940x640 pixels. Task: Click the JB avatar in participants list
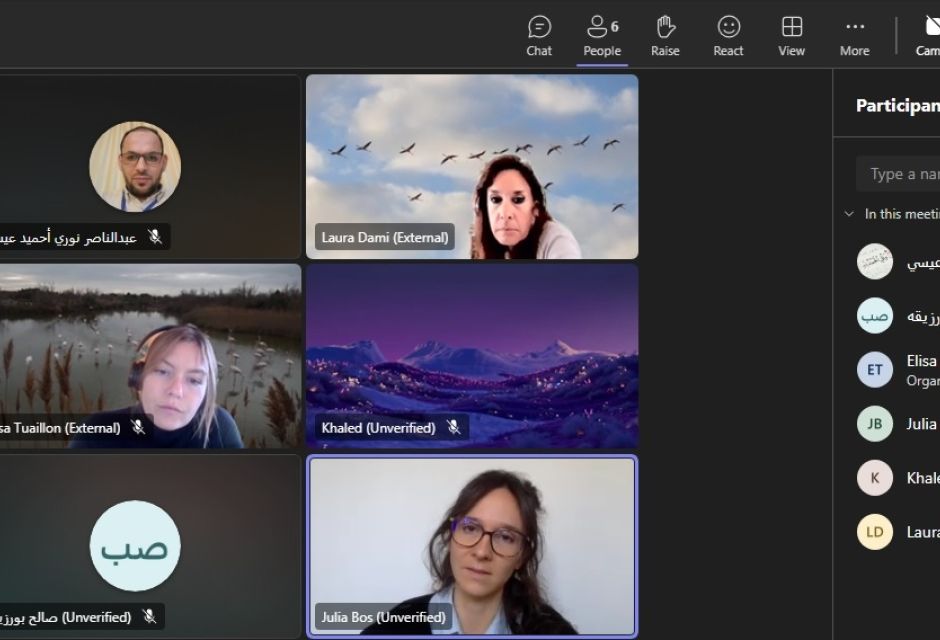click(x=875, y=424)
